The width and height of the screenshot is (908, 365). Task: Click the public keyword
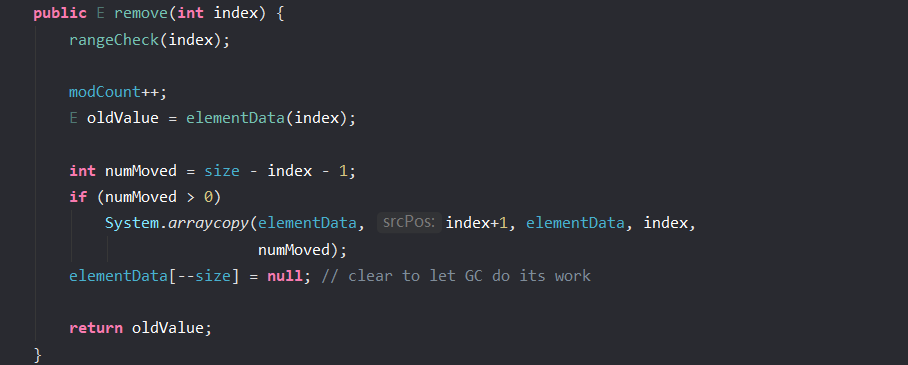[x=60, y=13]
